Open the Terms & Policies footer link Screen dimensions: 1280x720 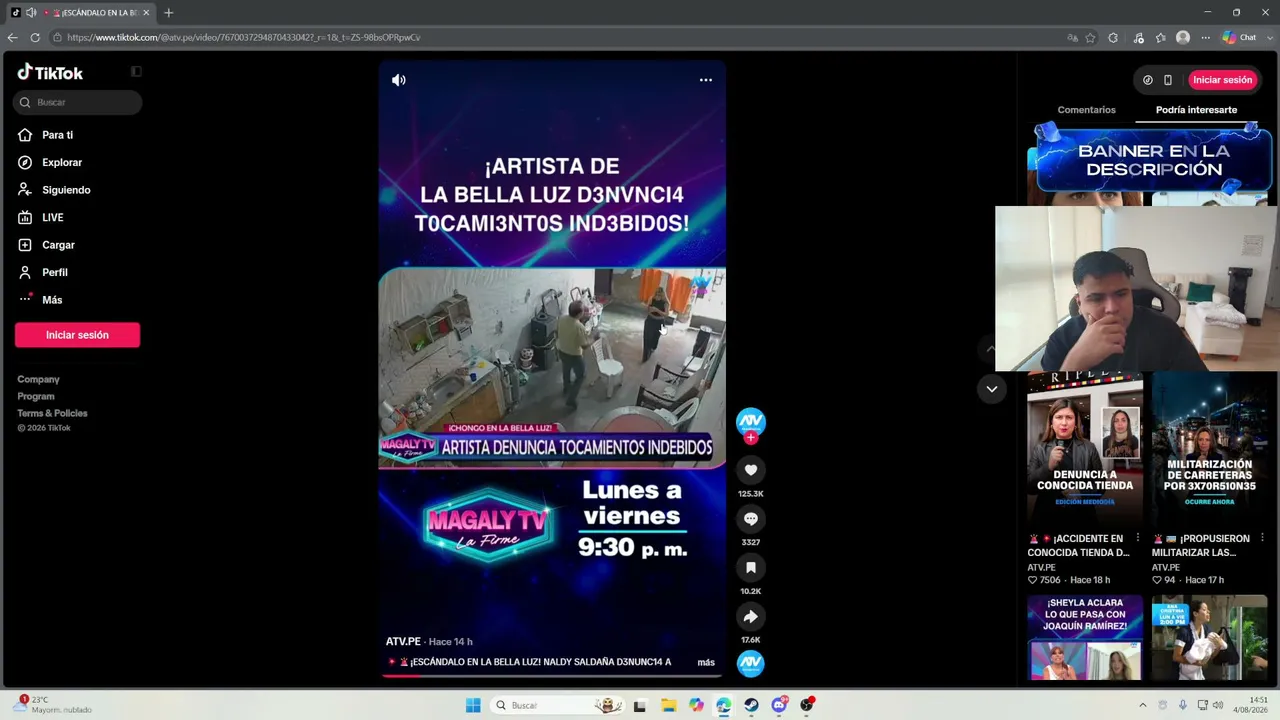click(x=52, y=413)
